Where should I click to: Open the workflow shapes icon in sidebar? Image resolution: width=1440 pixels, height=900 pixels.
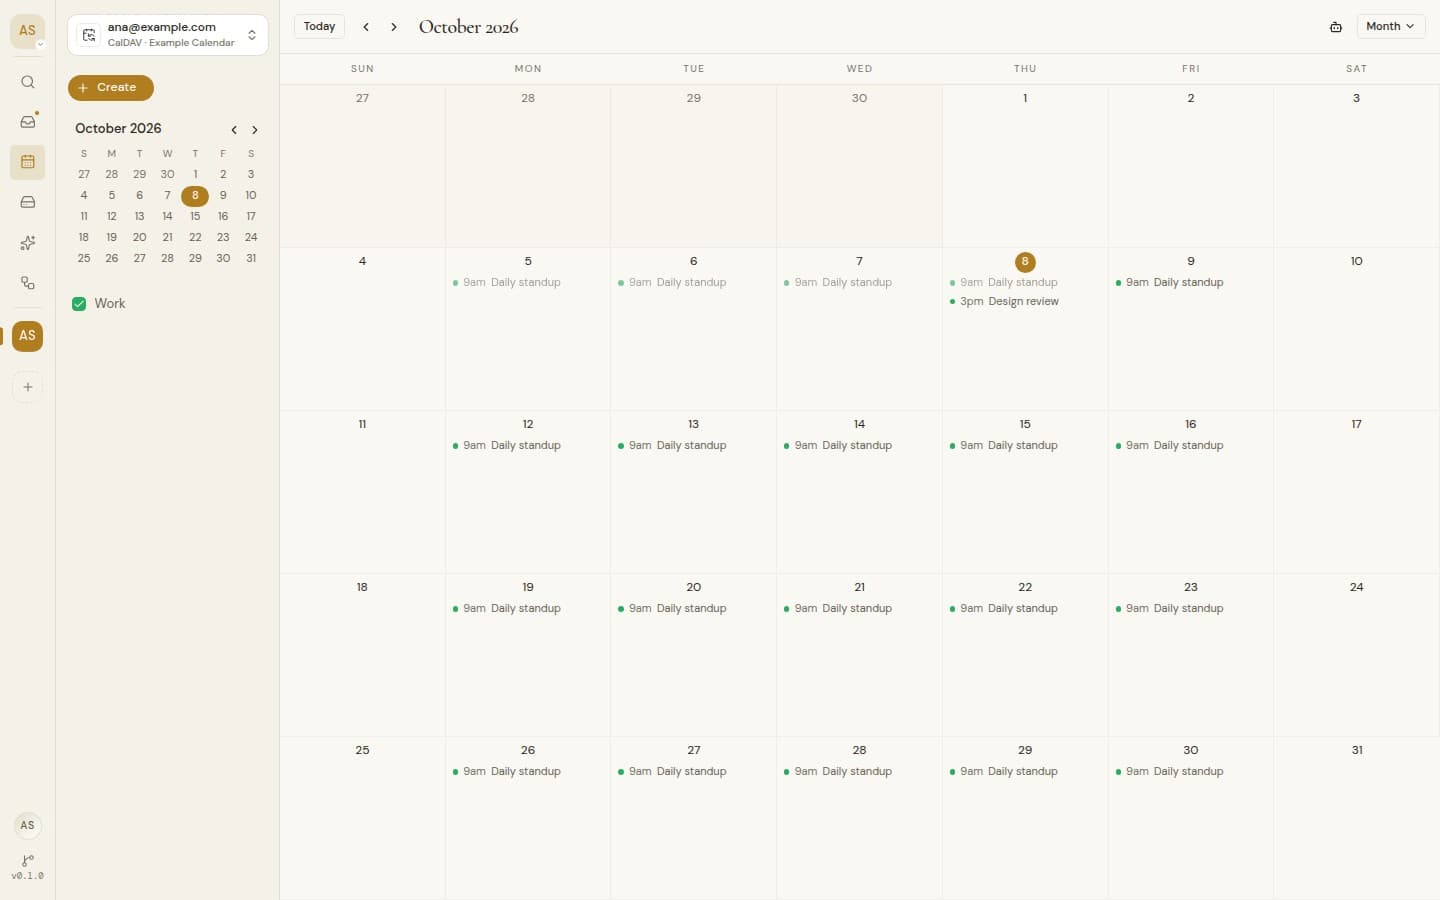click(x=28, y=283)
